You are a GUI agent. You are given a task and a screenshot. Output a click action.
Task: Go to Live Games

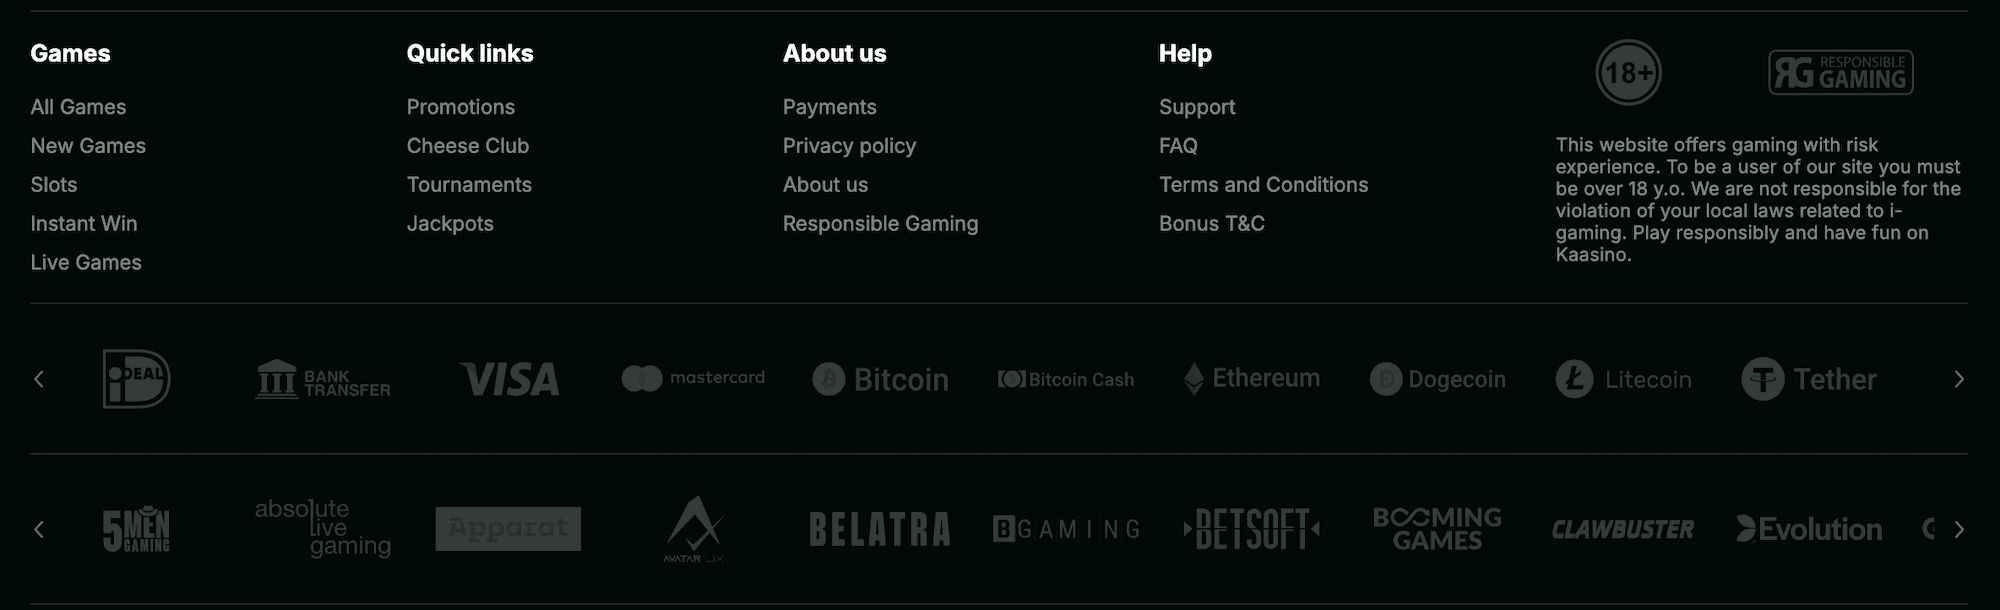86,263
